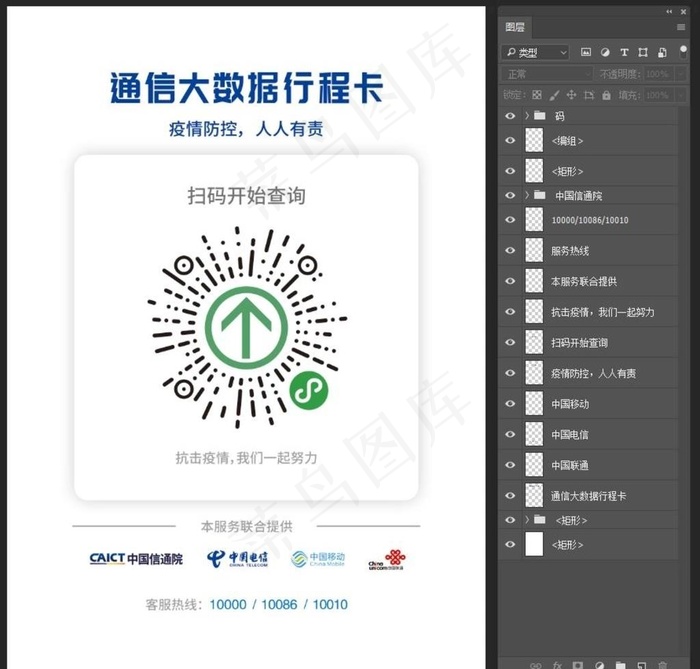Toggle visibility of 中国信通院 group
The image size is (700, 669).
pos(510,195)
